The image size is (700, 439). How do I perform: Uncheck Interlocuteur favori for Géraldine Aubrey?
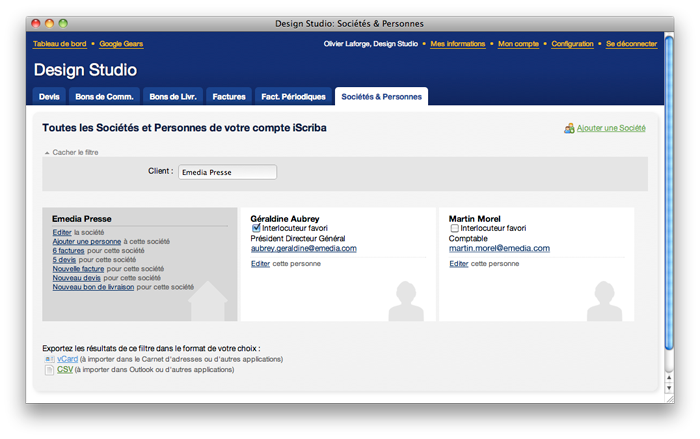pos(256,228)
